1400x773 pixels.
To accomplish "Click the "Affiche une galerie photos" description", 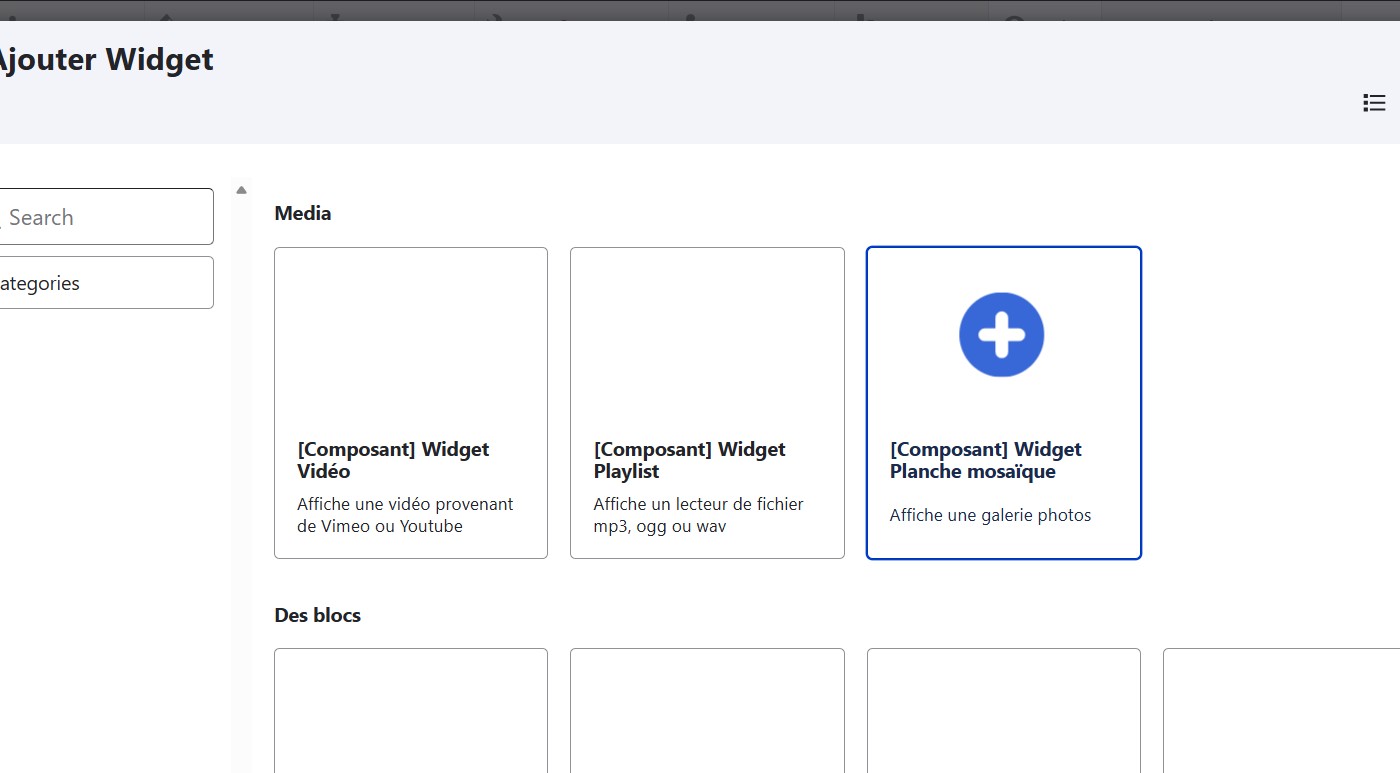I will click(x=990, y=516).
